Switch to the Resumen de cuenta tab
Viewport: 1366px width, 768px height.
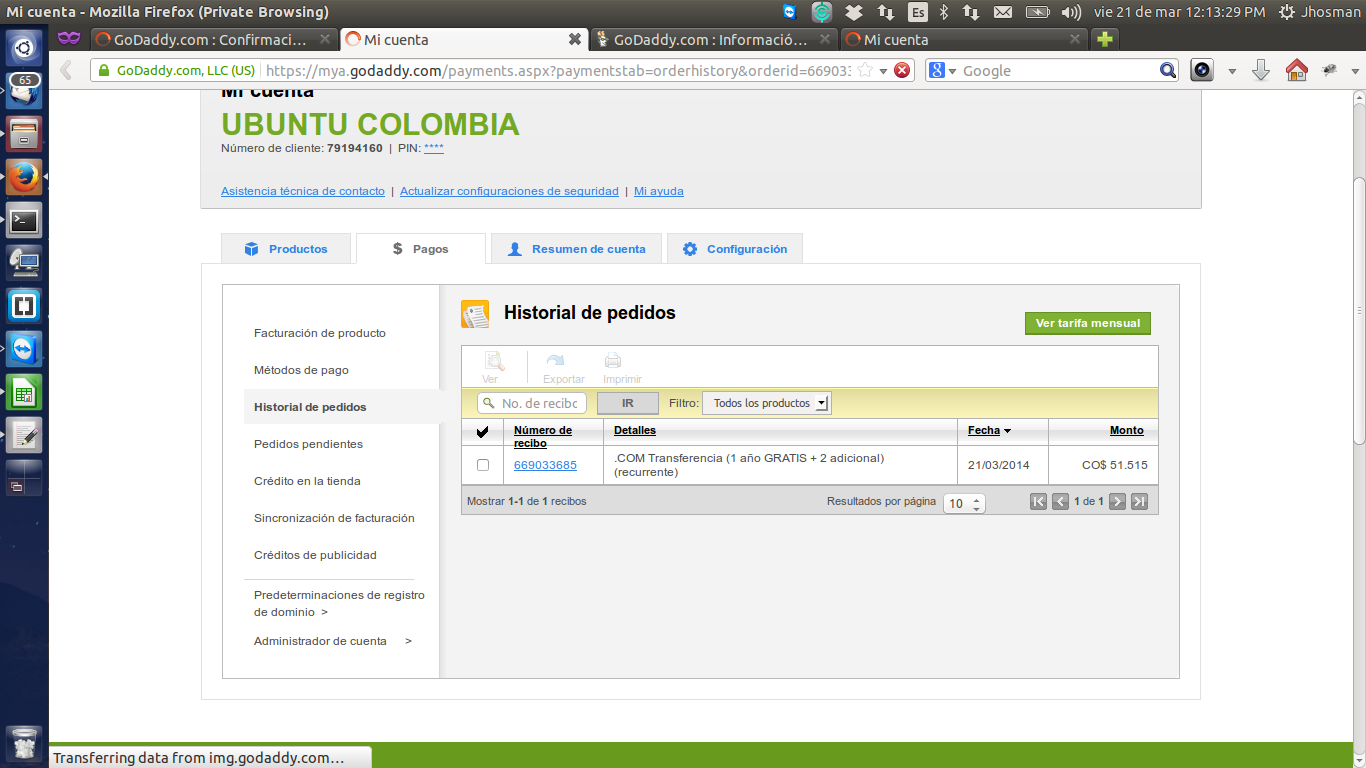577,249
